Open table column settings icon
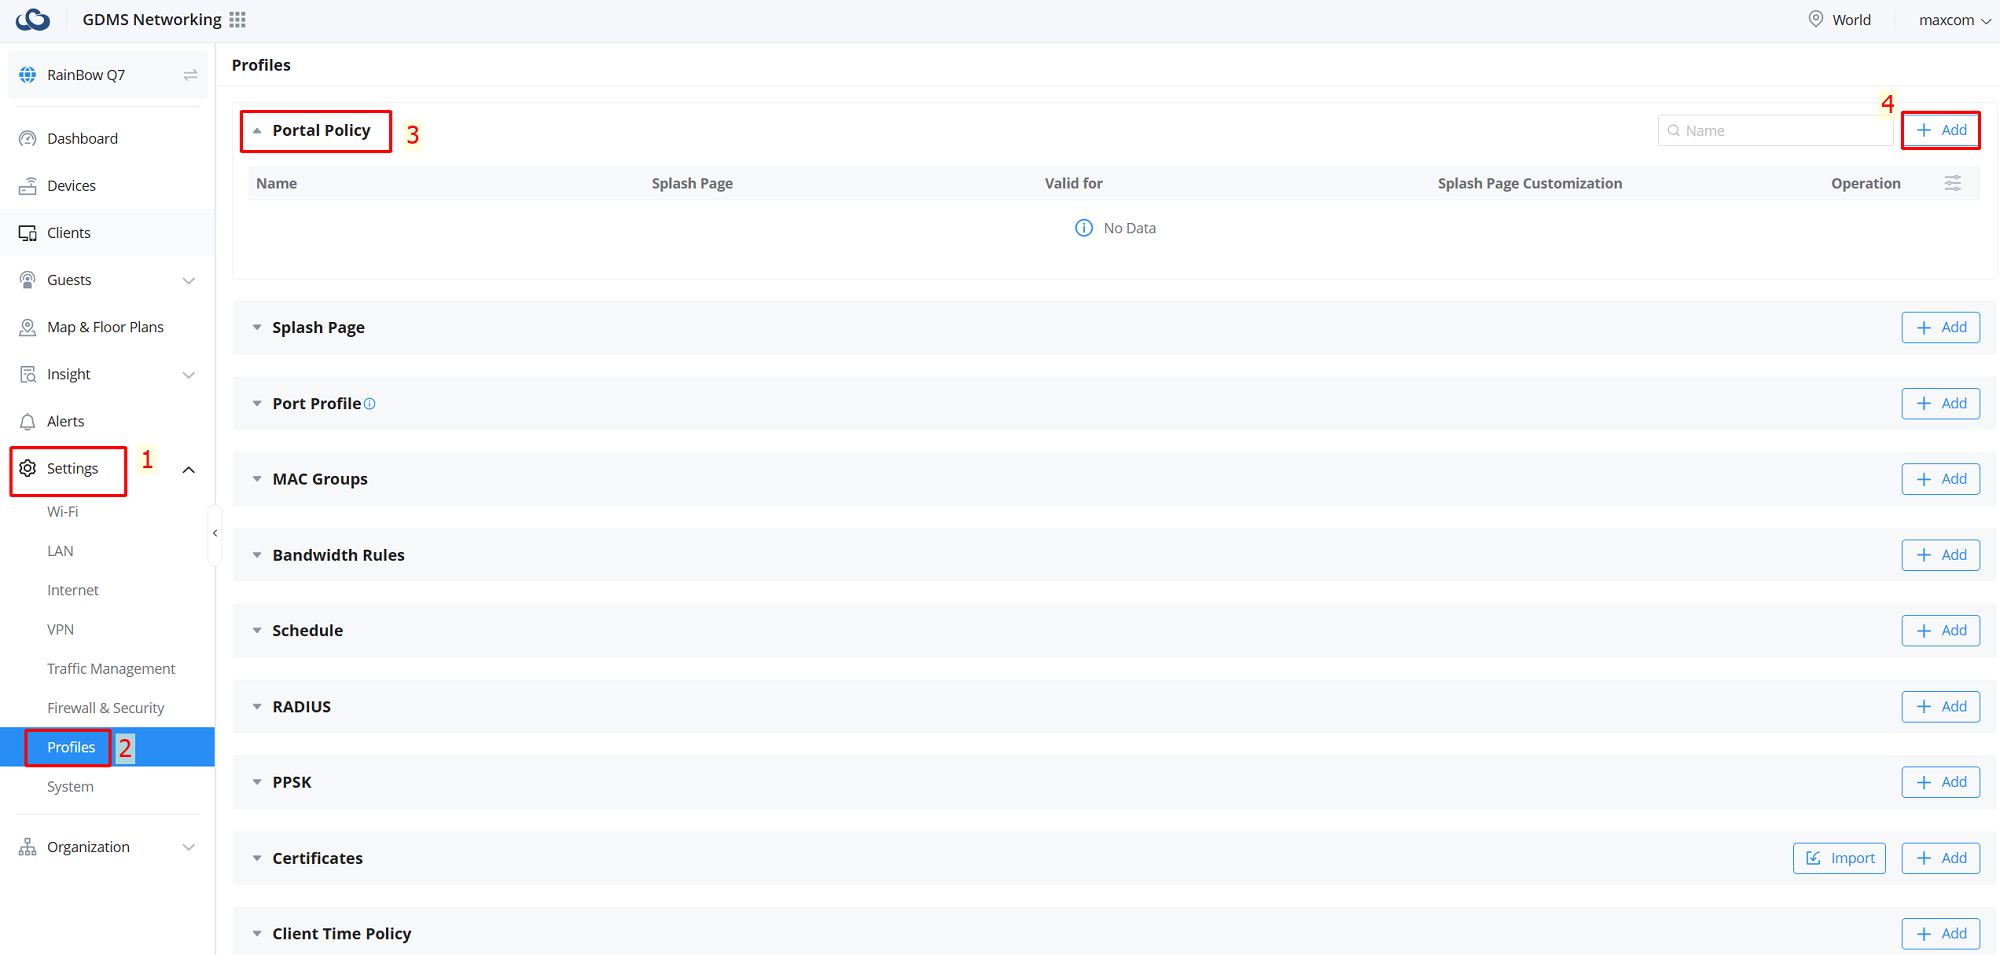Viewport: 2000px width, 955px height. point(1952,183)
